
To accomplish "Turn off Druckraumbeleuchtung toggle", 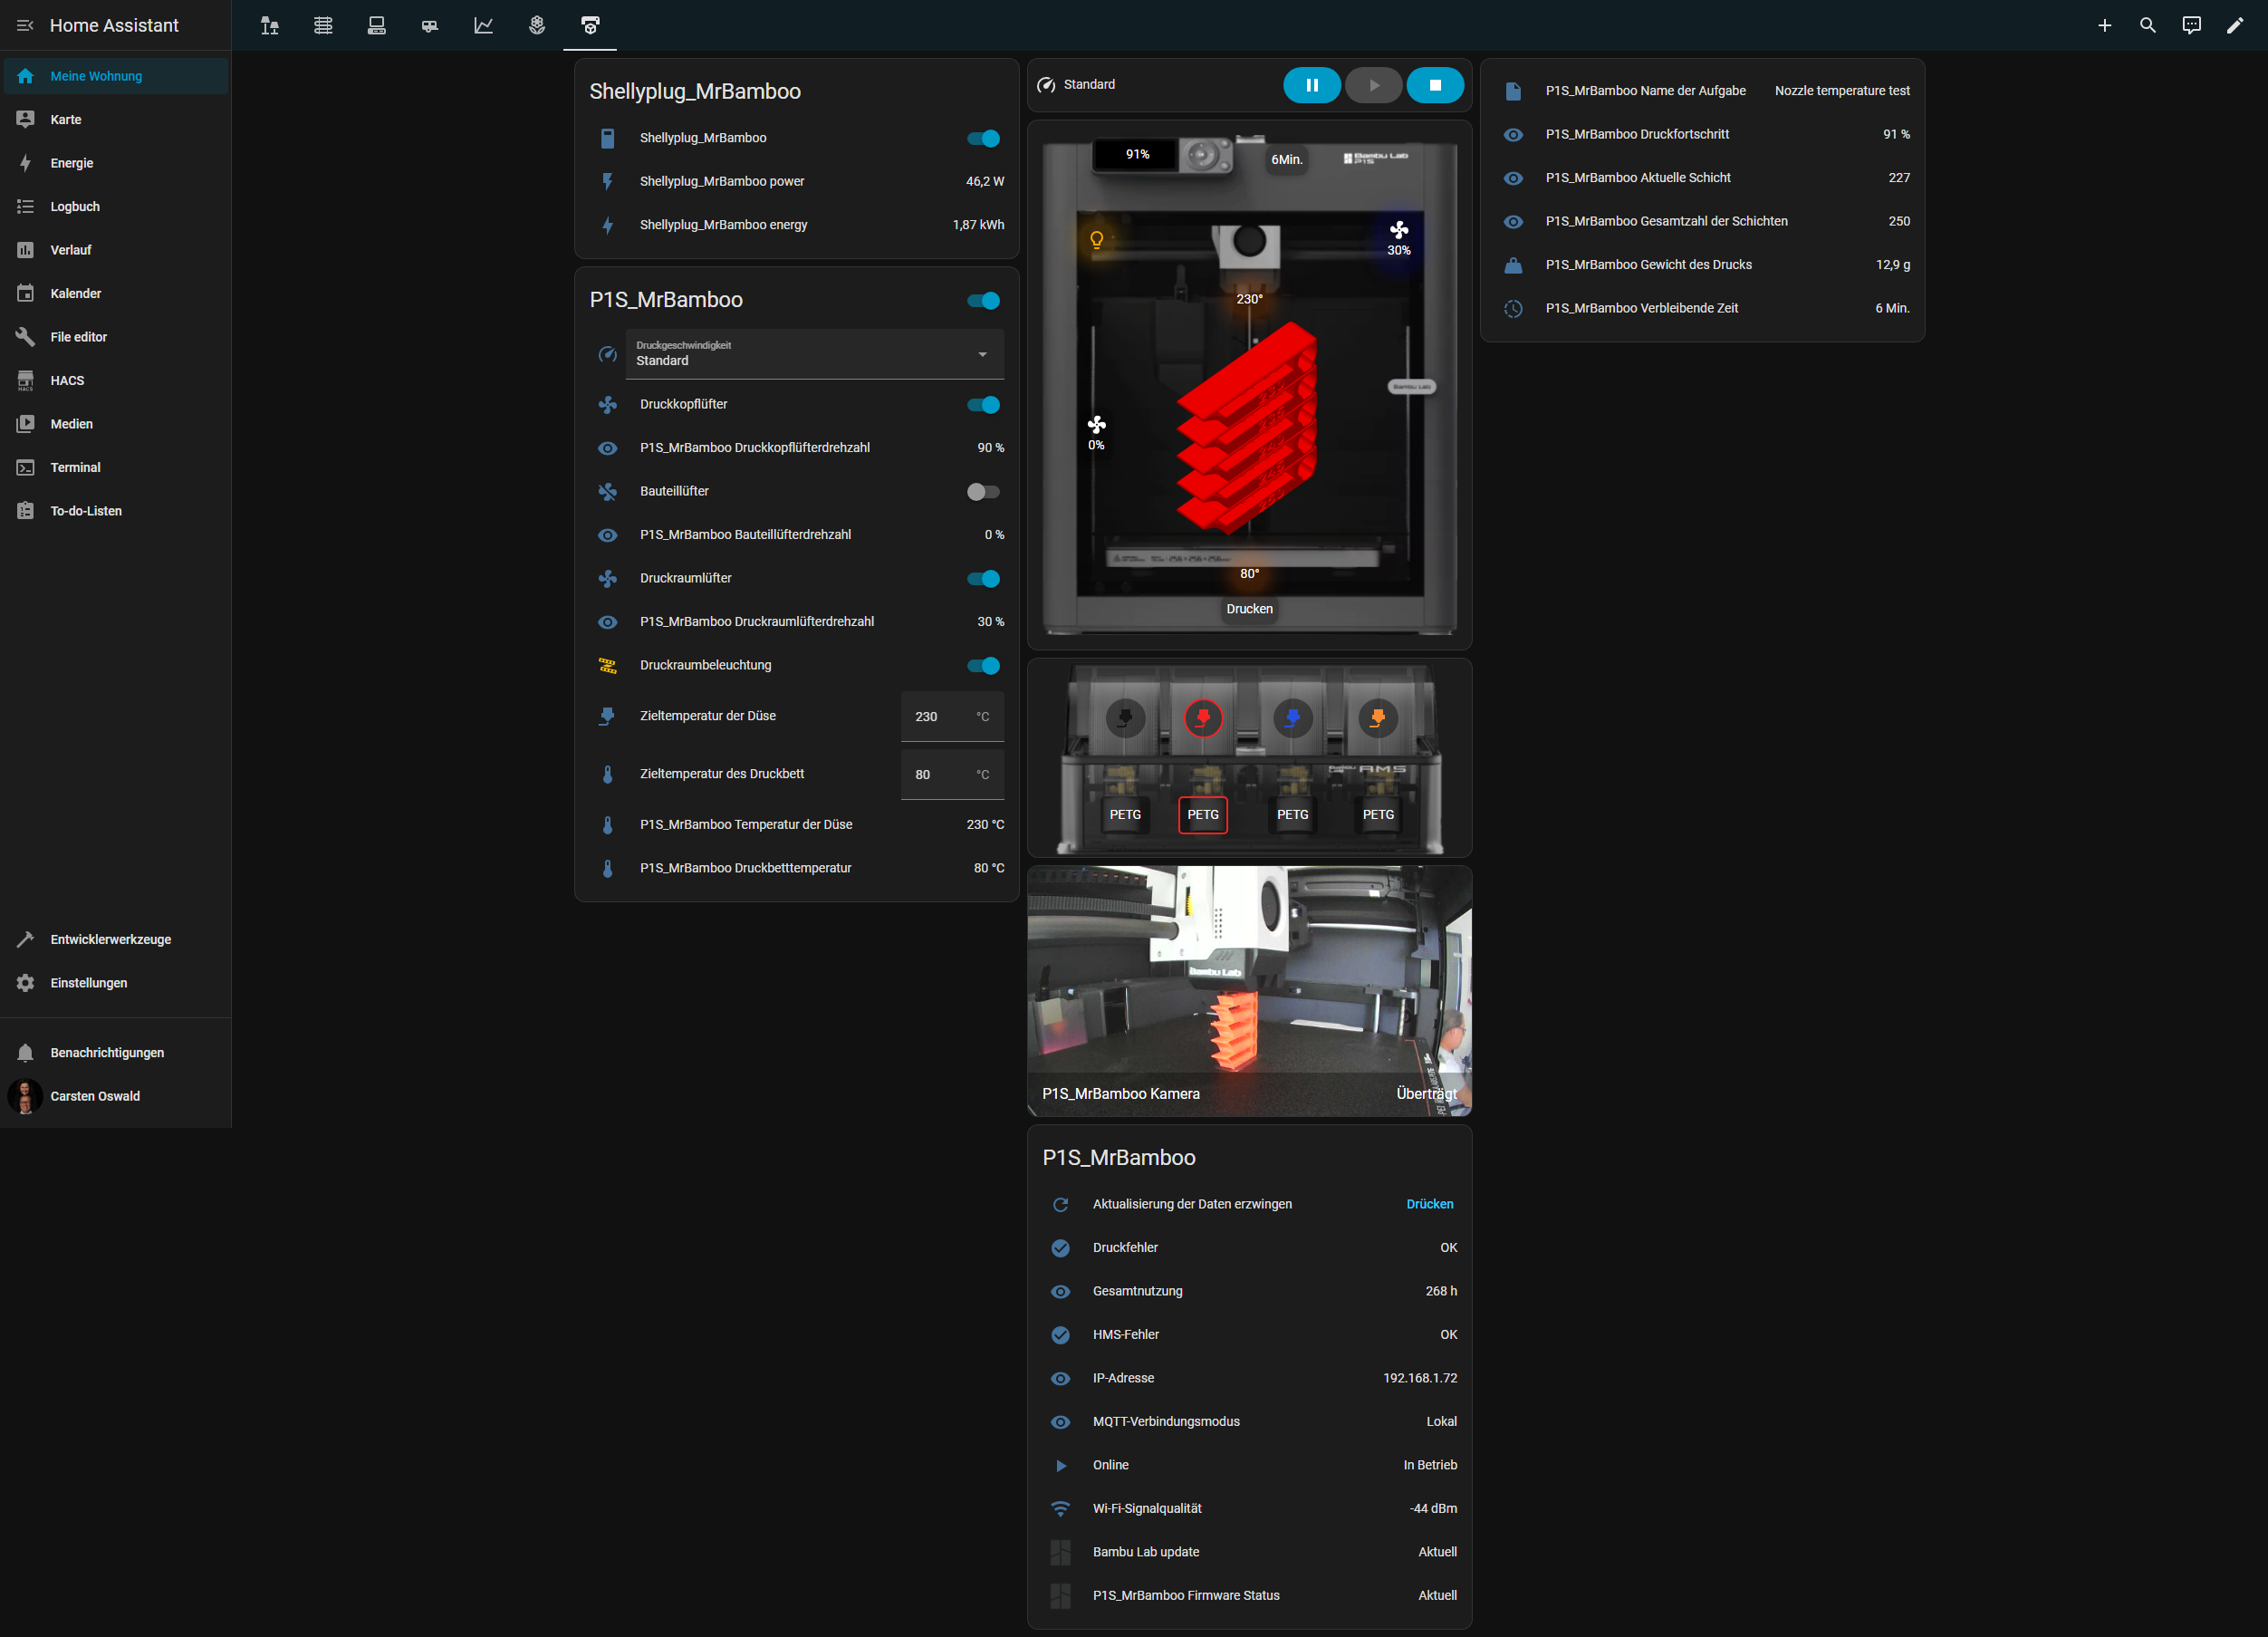I will click(983, 665).
